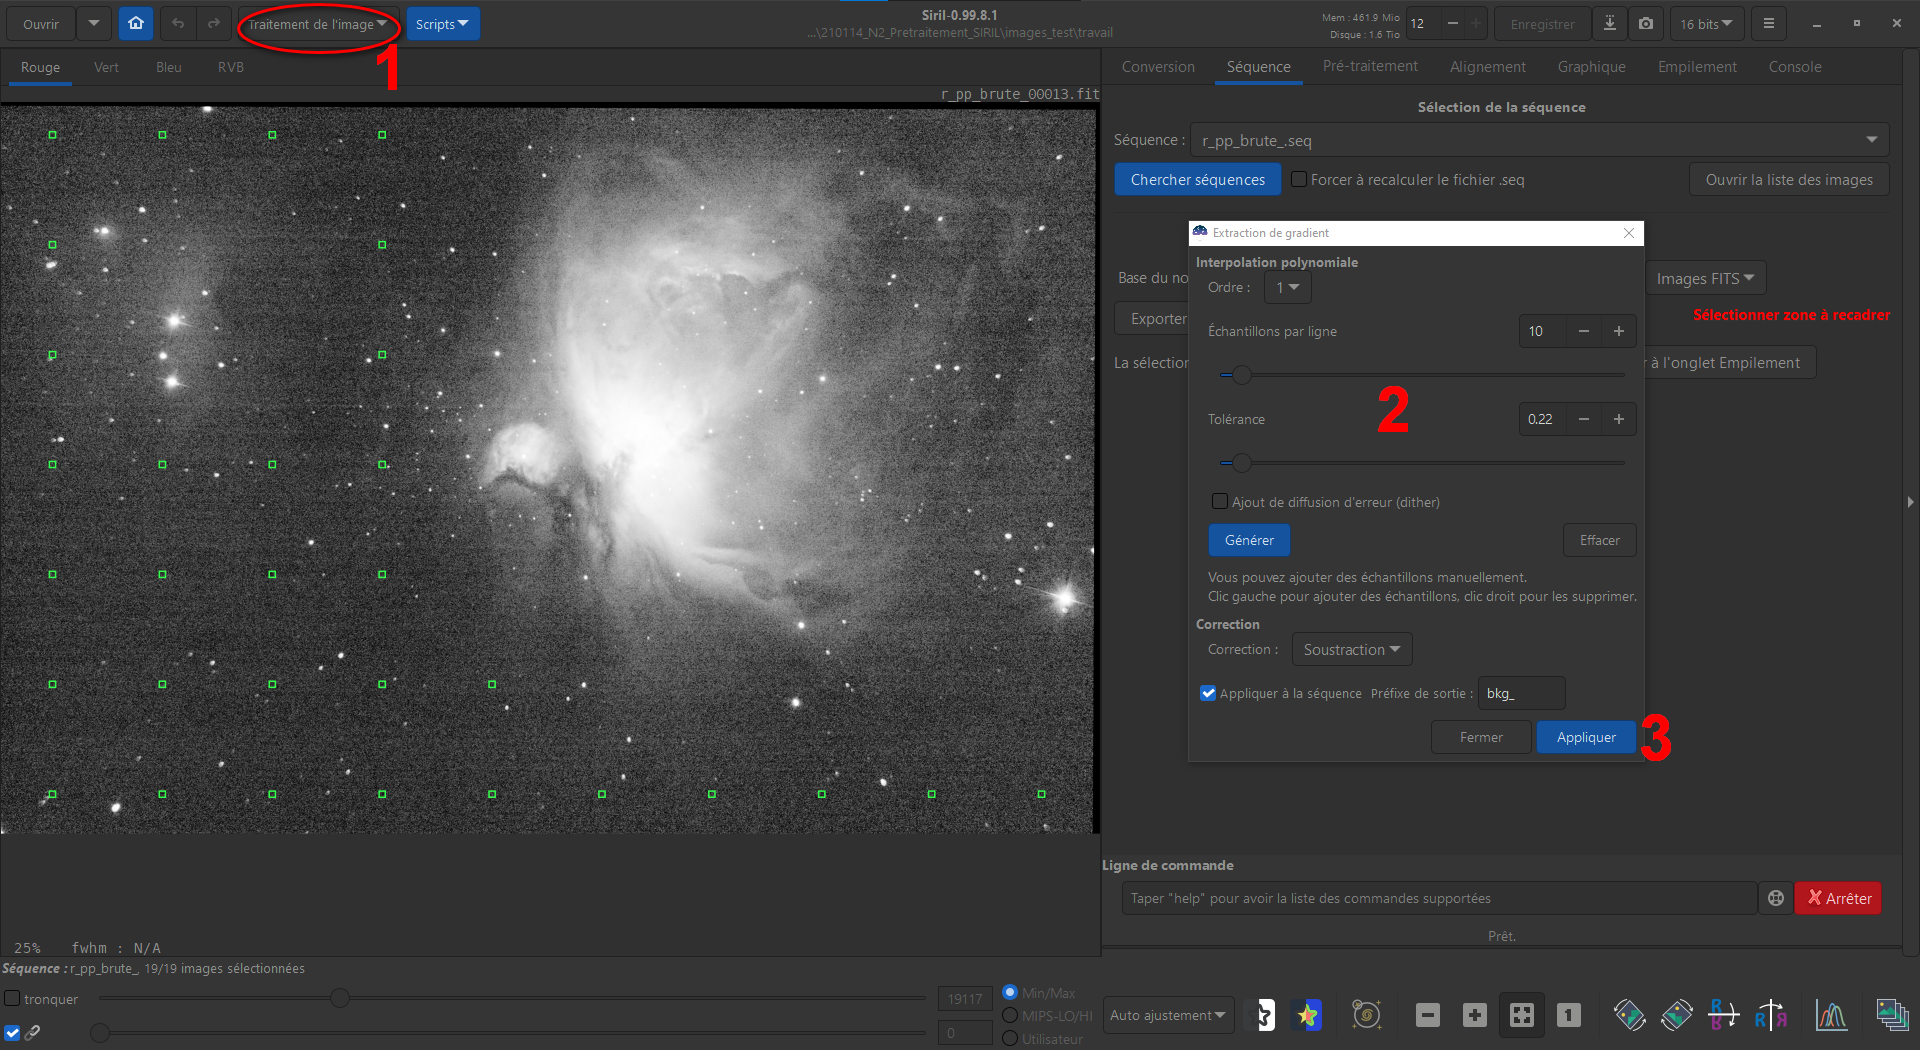Rotate image counter-clockwise icon

click(x=1630, y=1015)
